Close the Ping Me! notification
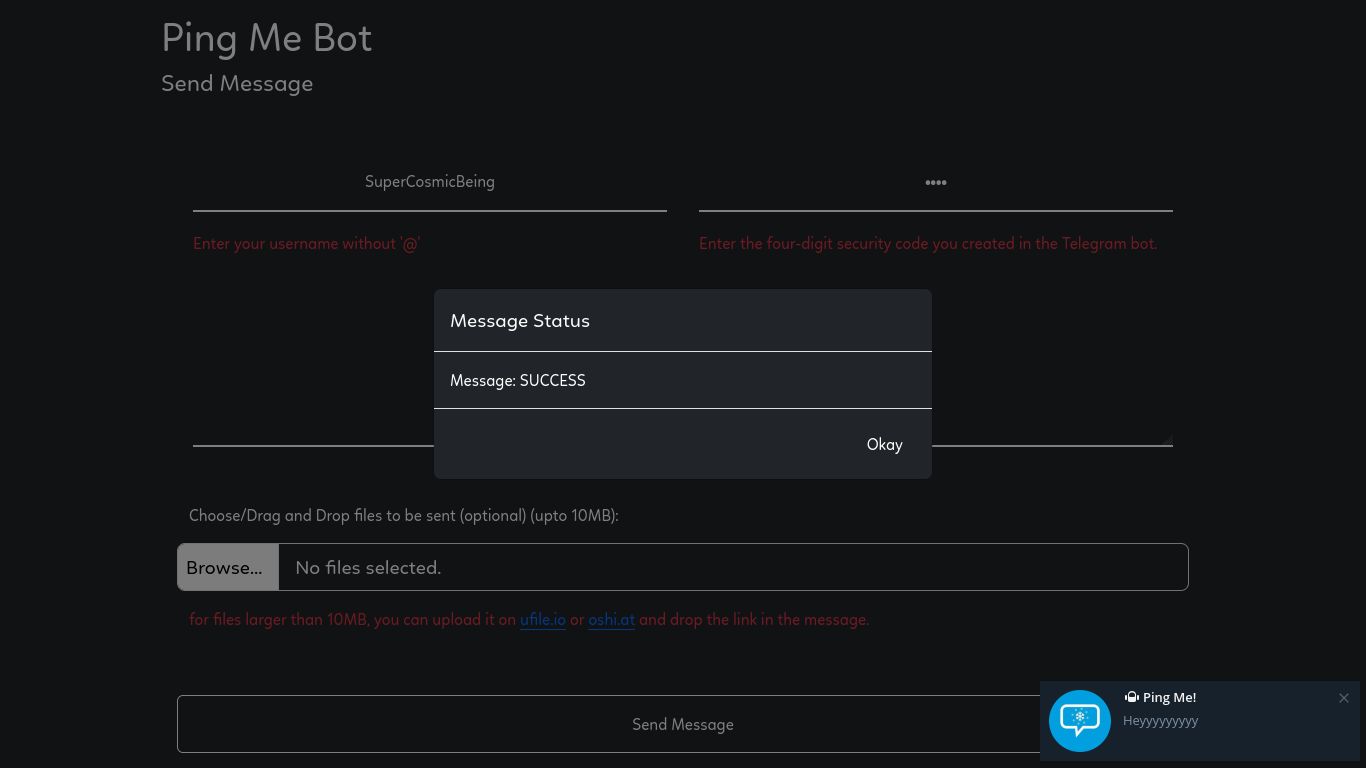This screenshot has width=1366, height=768. pyautogui.click(x=1344, y=698)
